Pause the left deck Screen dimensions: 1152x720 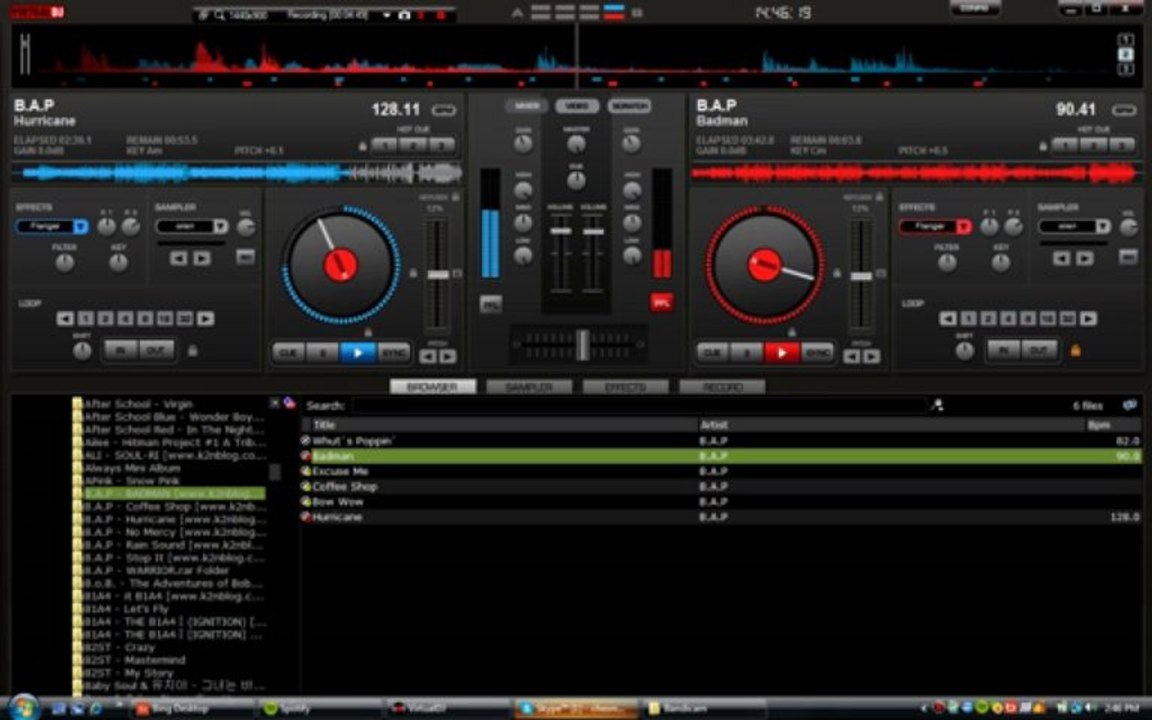click(323, 353)
